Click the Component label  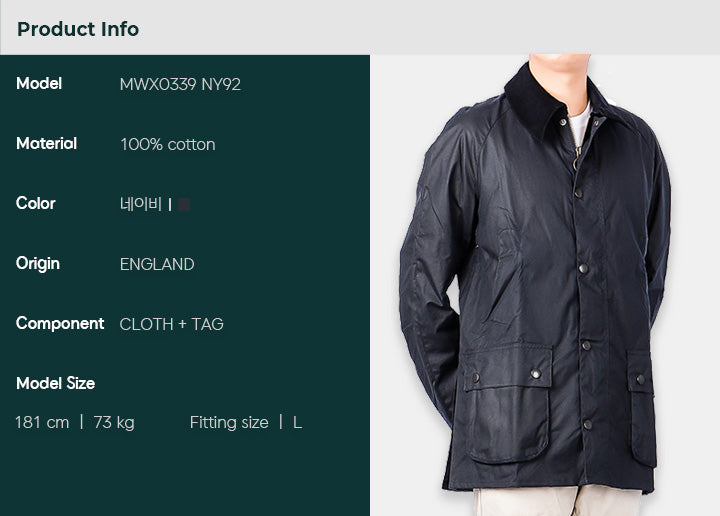(x=60, y=324)
